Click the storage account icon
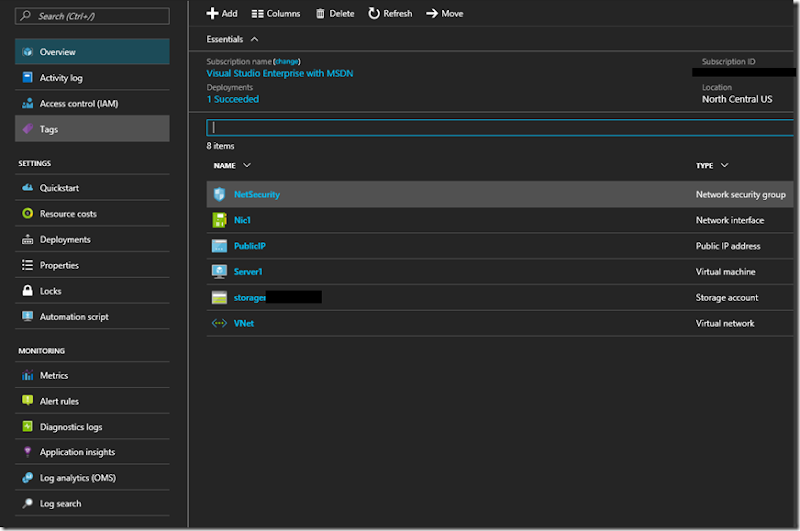800x531 pixels. (x=219, y=297)
